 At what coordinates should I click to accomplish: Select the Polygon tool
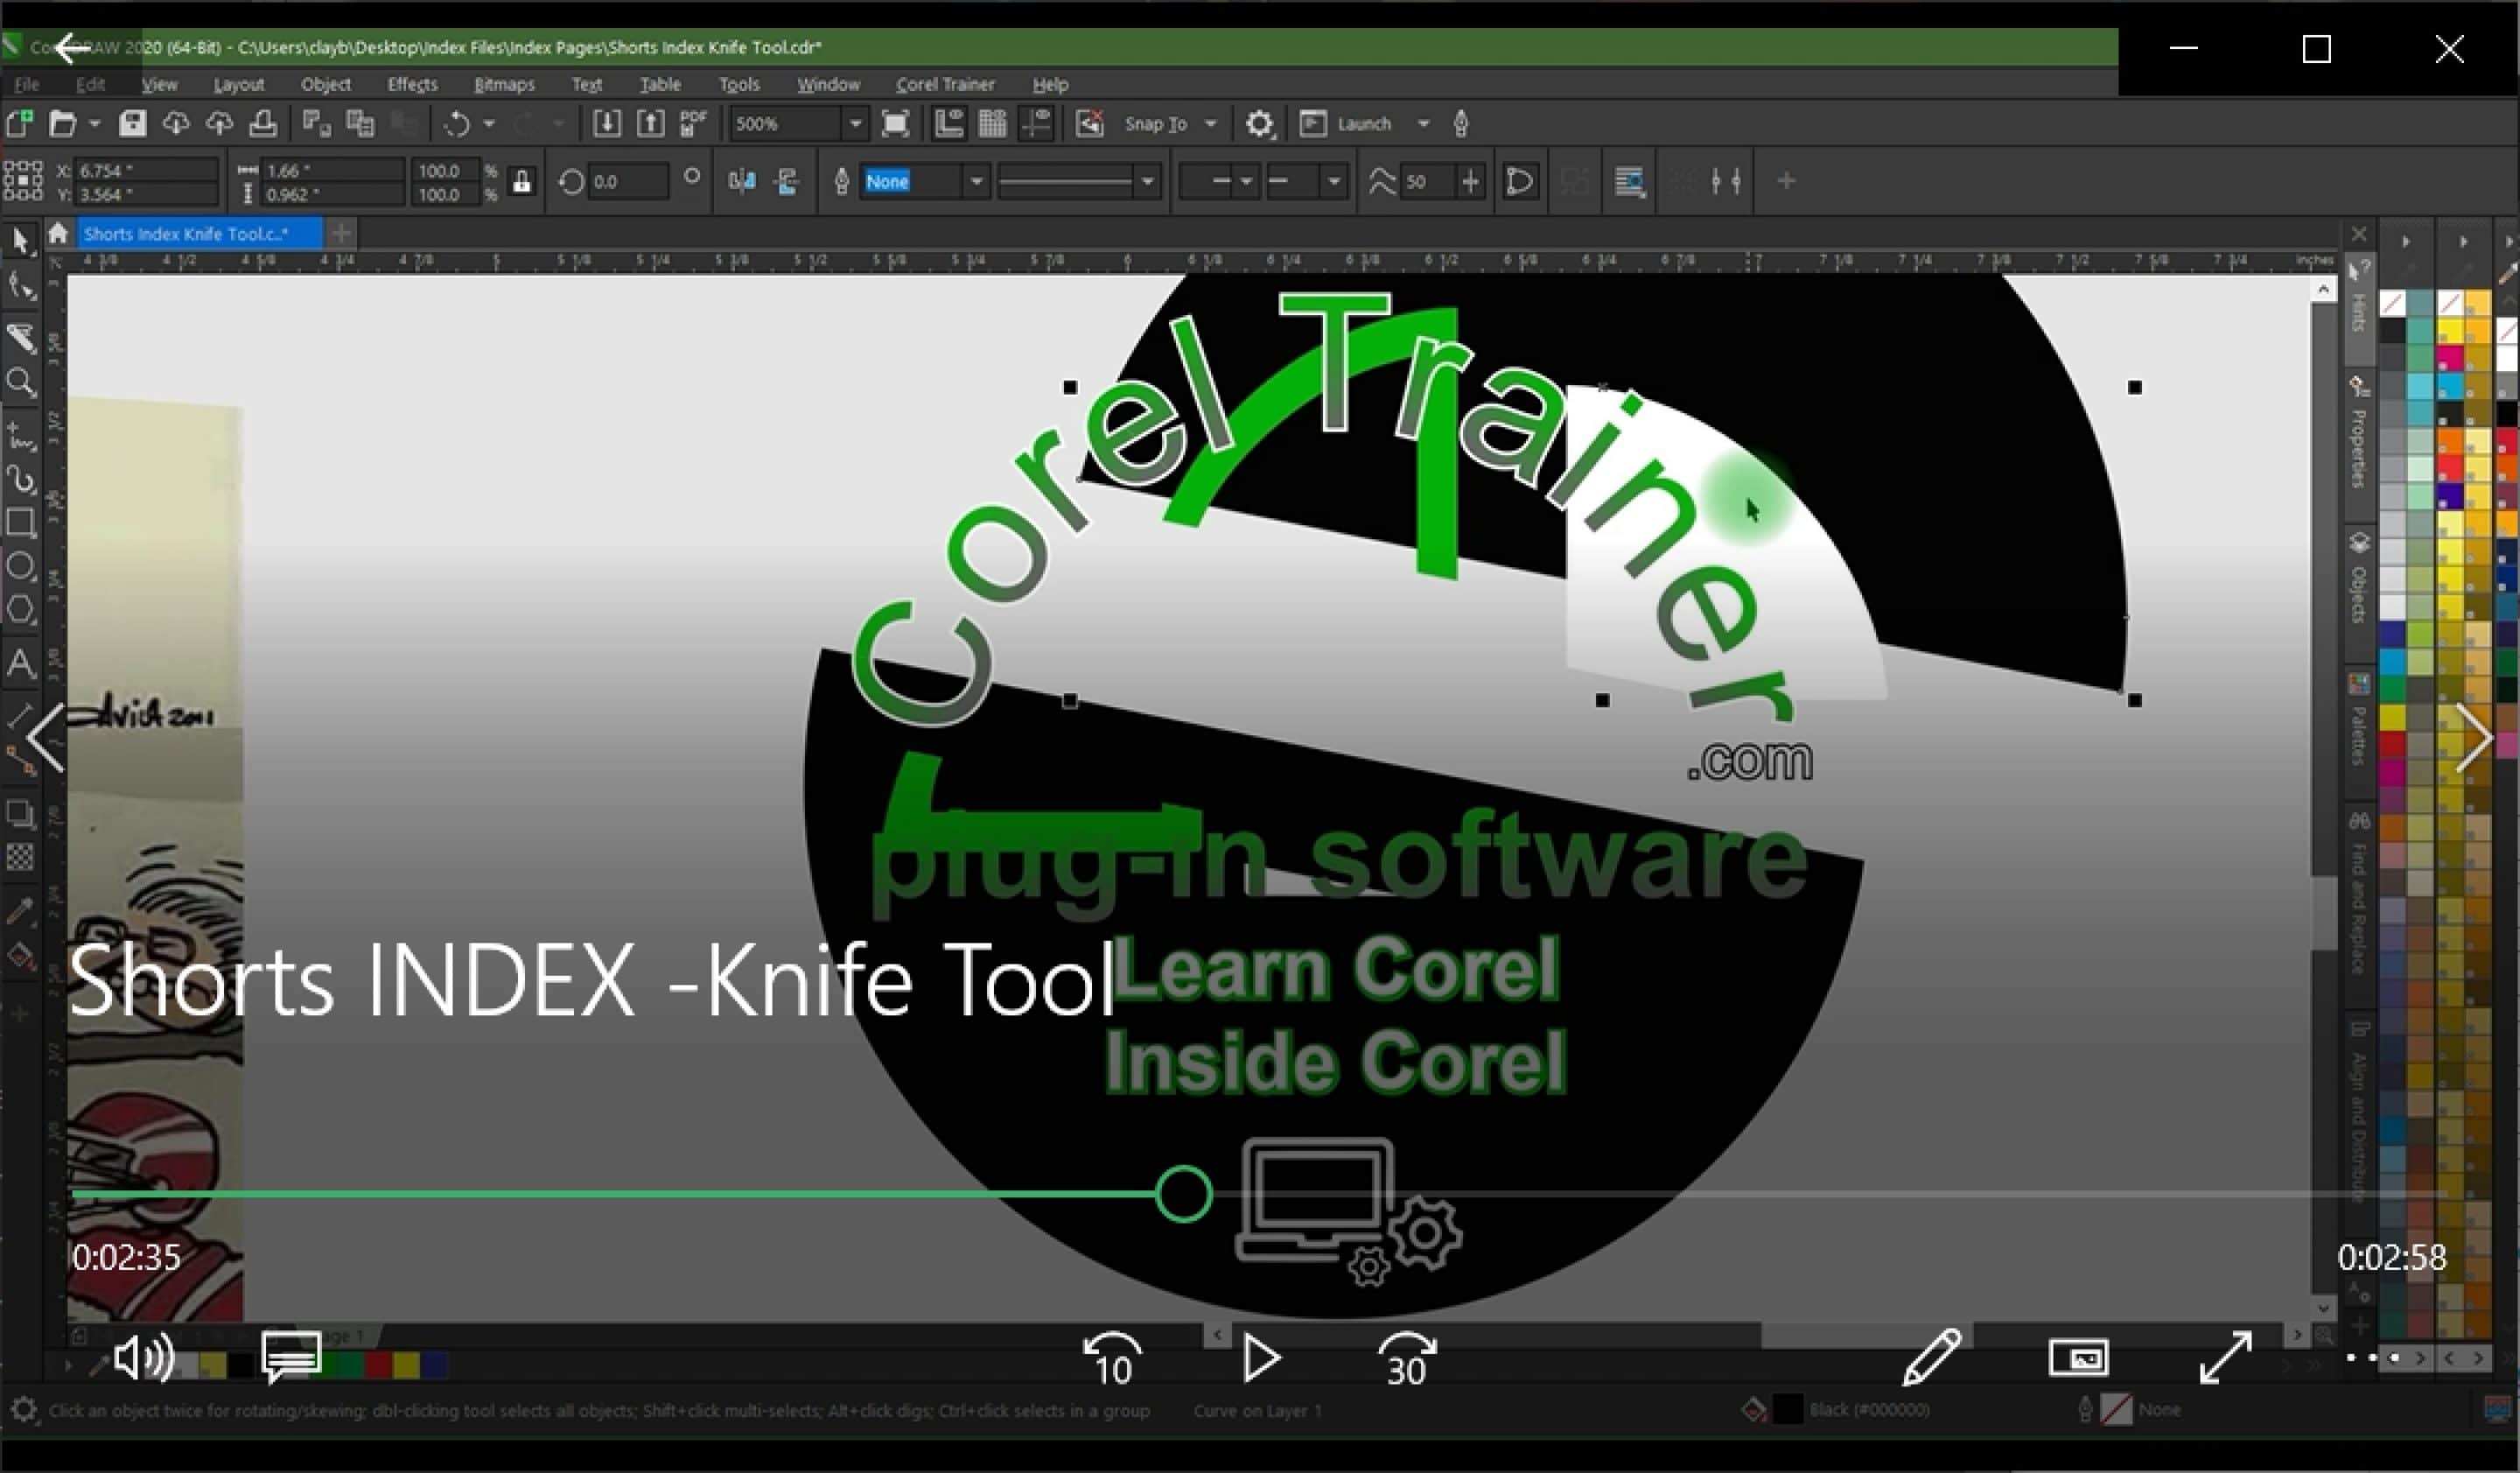[21, 610]
